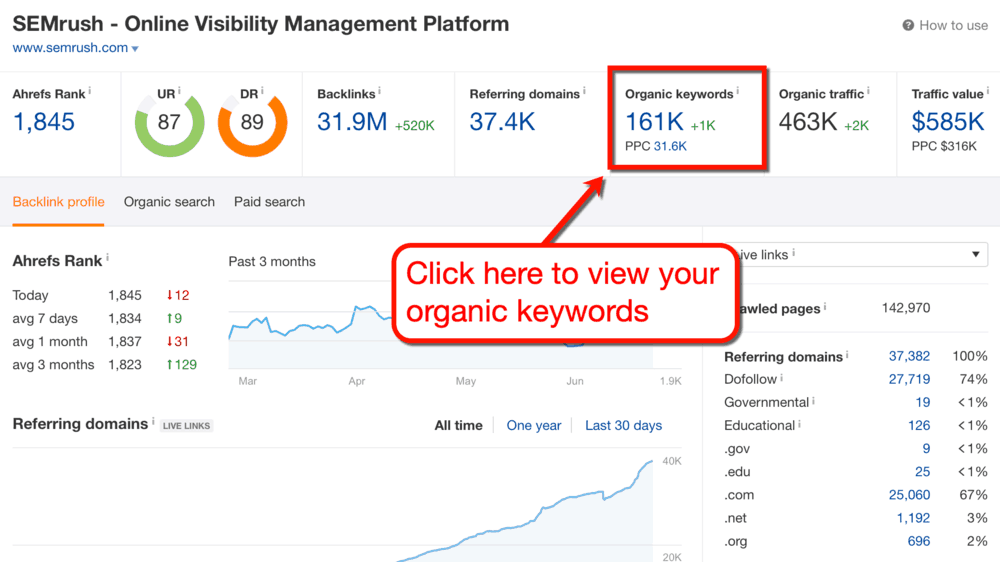
Task: Open the 37.4K referring domains number
Action: pos(503,122)
